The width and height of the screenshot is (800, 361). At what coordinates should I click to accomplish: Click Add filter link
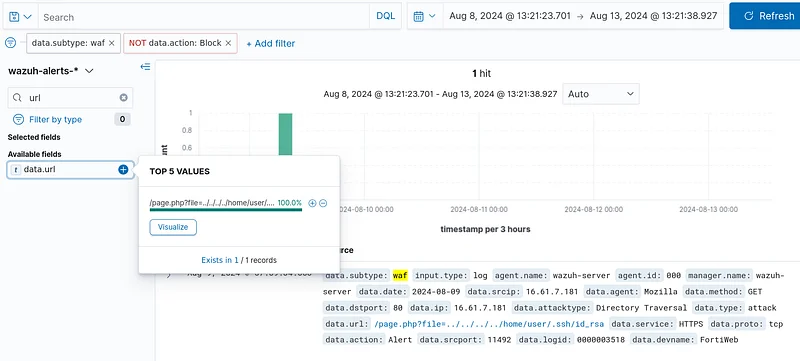(270, 44)
